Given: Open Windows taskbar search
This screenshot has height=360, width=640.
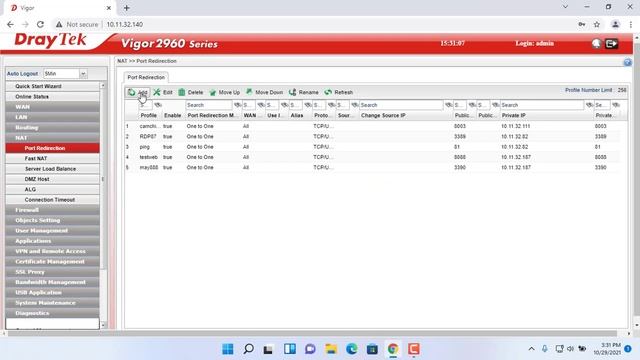Looking at the screenshot, I should (x=248, y=349).
